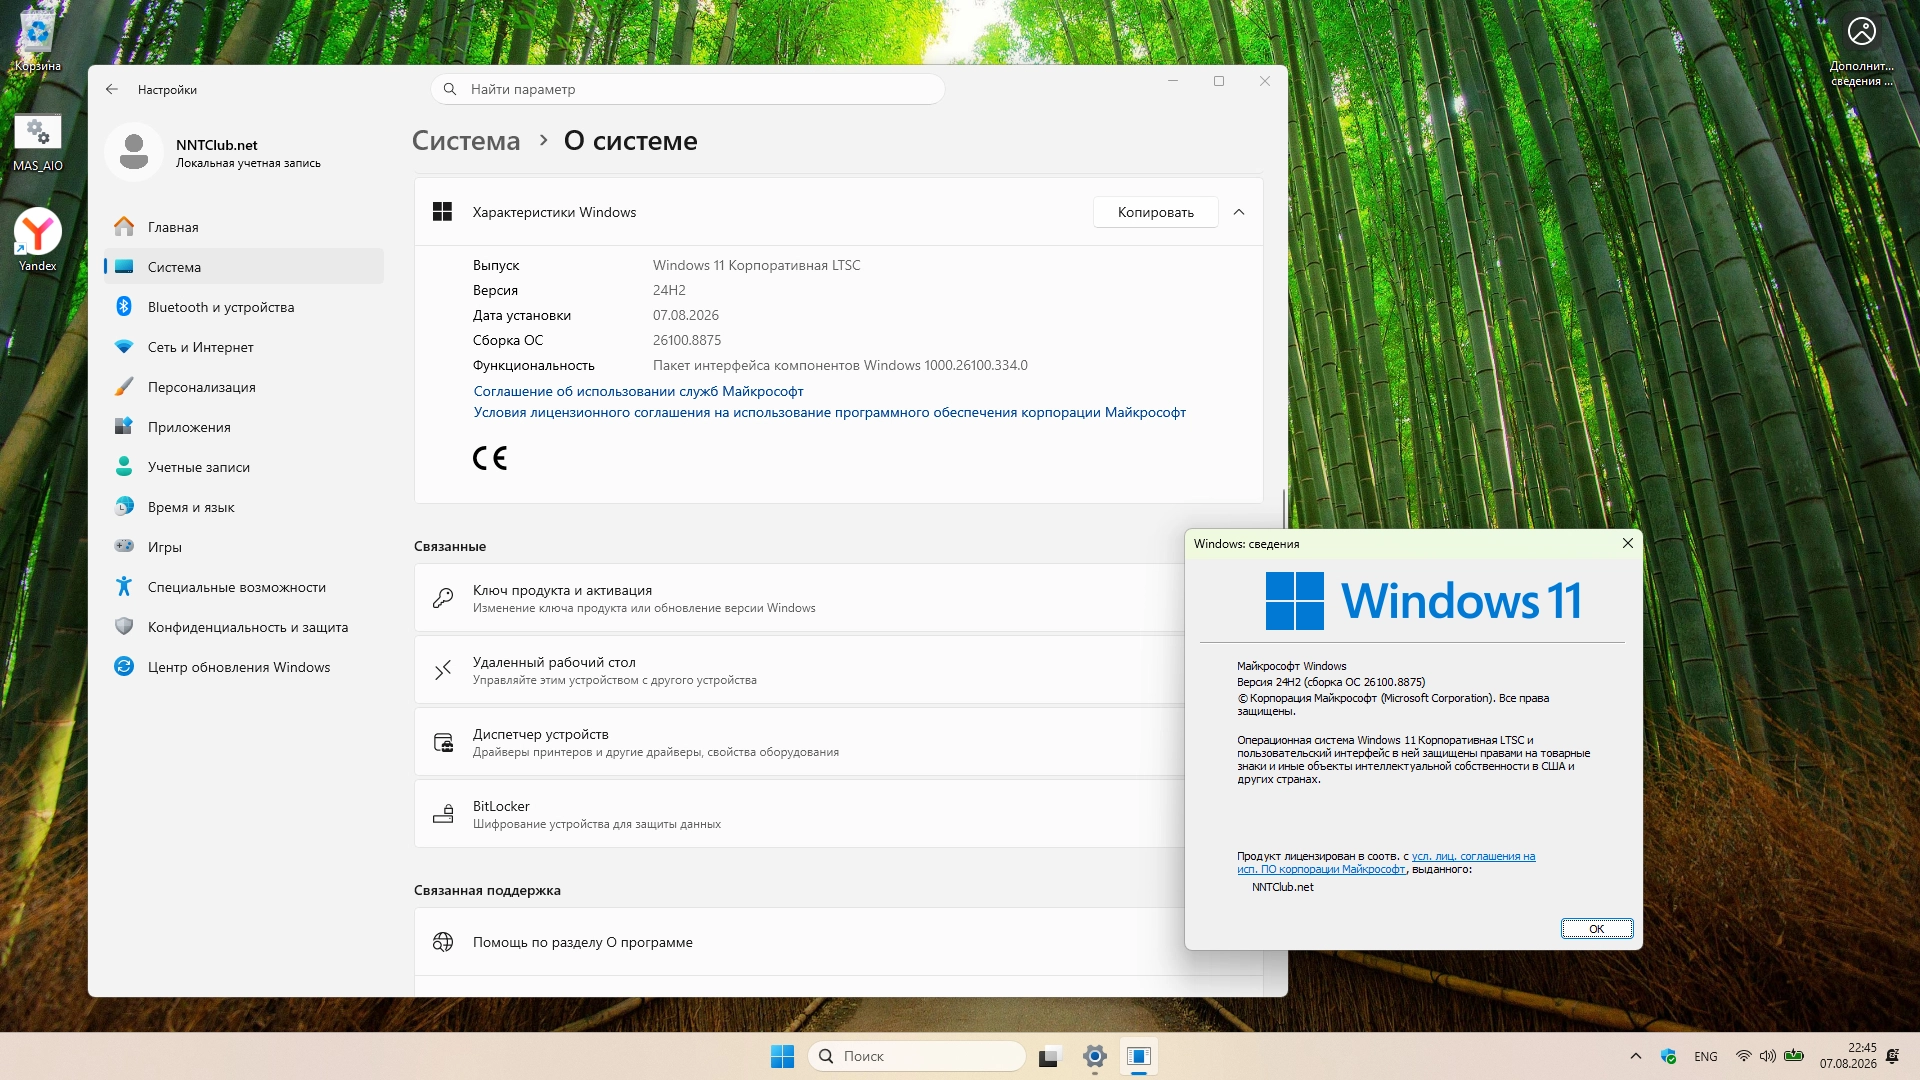Click the battery tray icon
The image size is (1920, 1080).
(1794, 1056)
